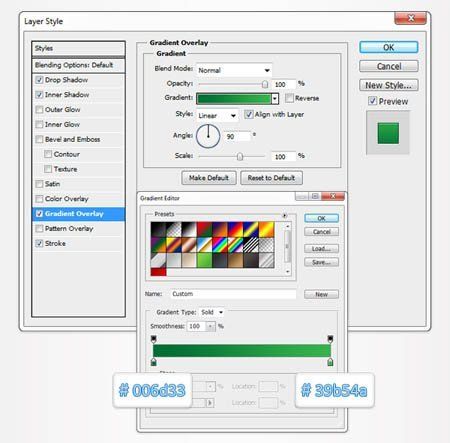Click the Opacity slider handle
Image resolution: width=450 pixels, height=443 pixels.
pyautogui.click(x=265, y=84)
